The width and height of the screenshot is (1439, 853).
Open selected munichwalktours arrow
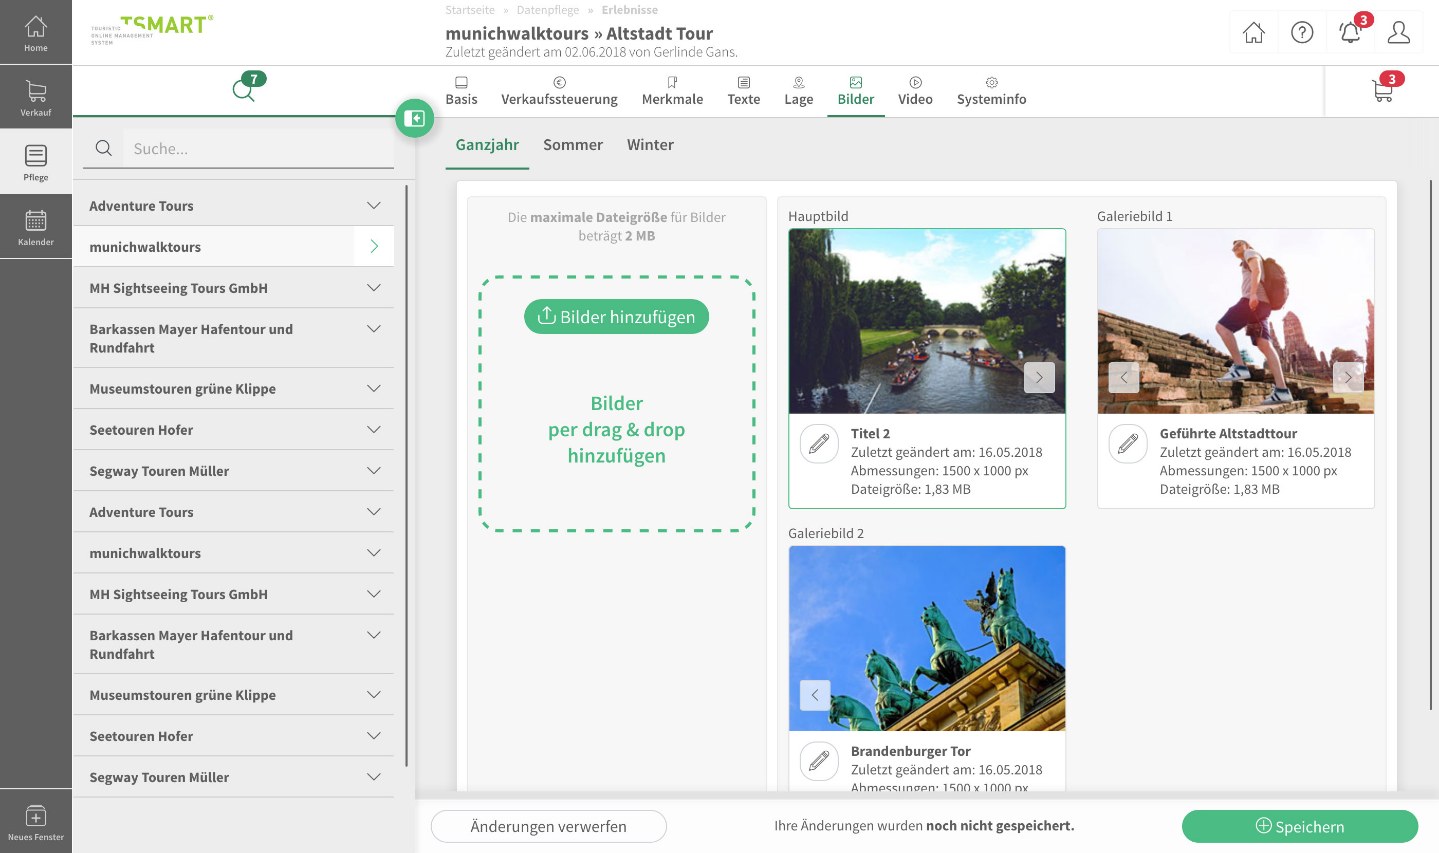click(x=374, y=246)
